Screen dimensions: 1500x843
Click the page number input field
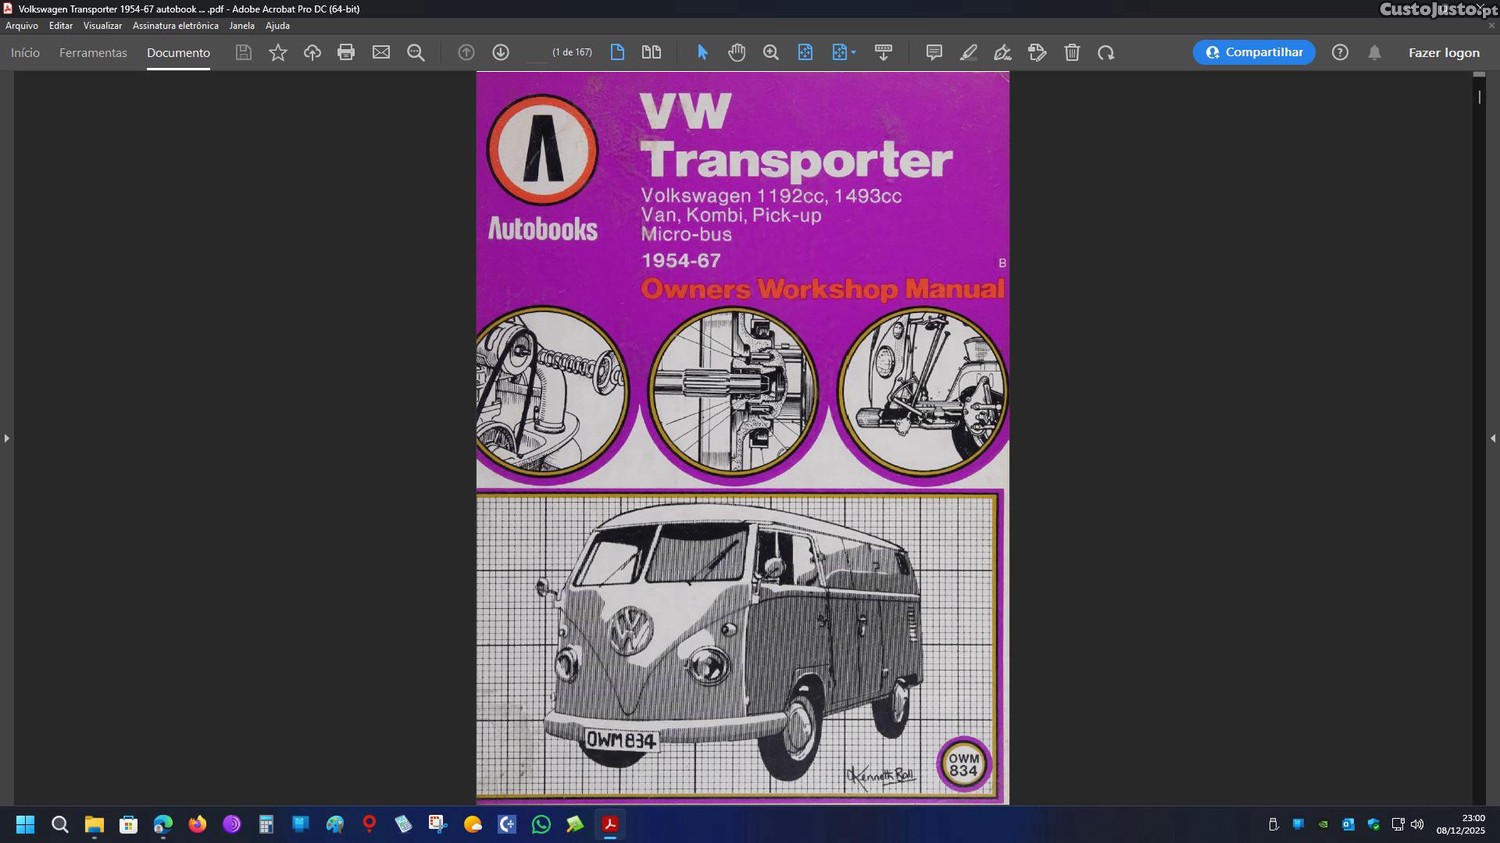point(537,53)
